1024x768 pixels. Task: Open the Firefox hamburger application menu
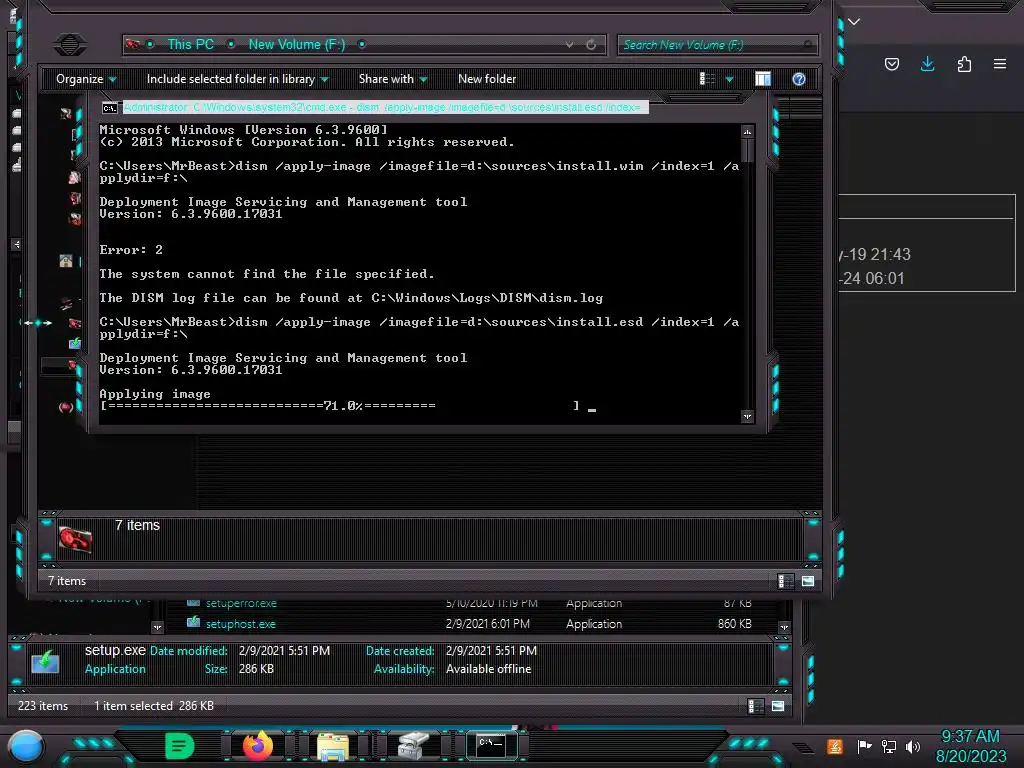[x=1000, y=64]
